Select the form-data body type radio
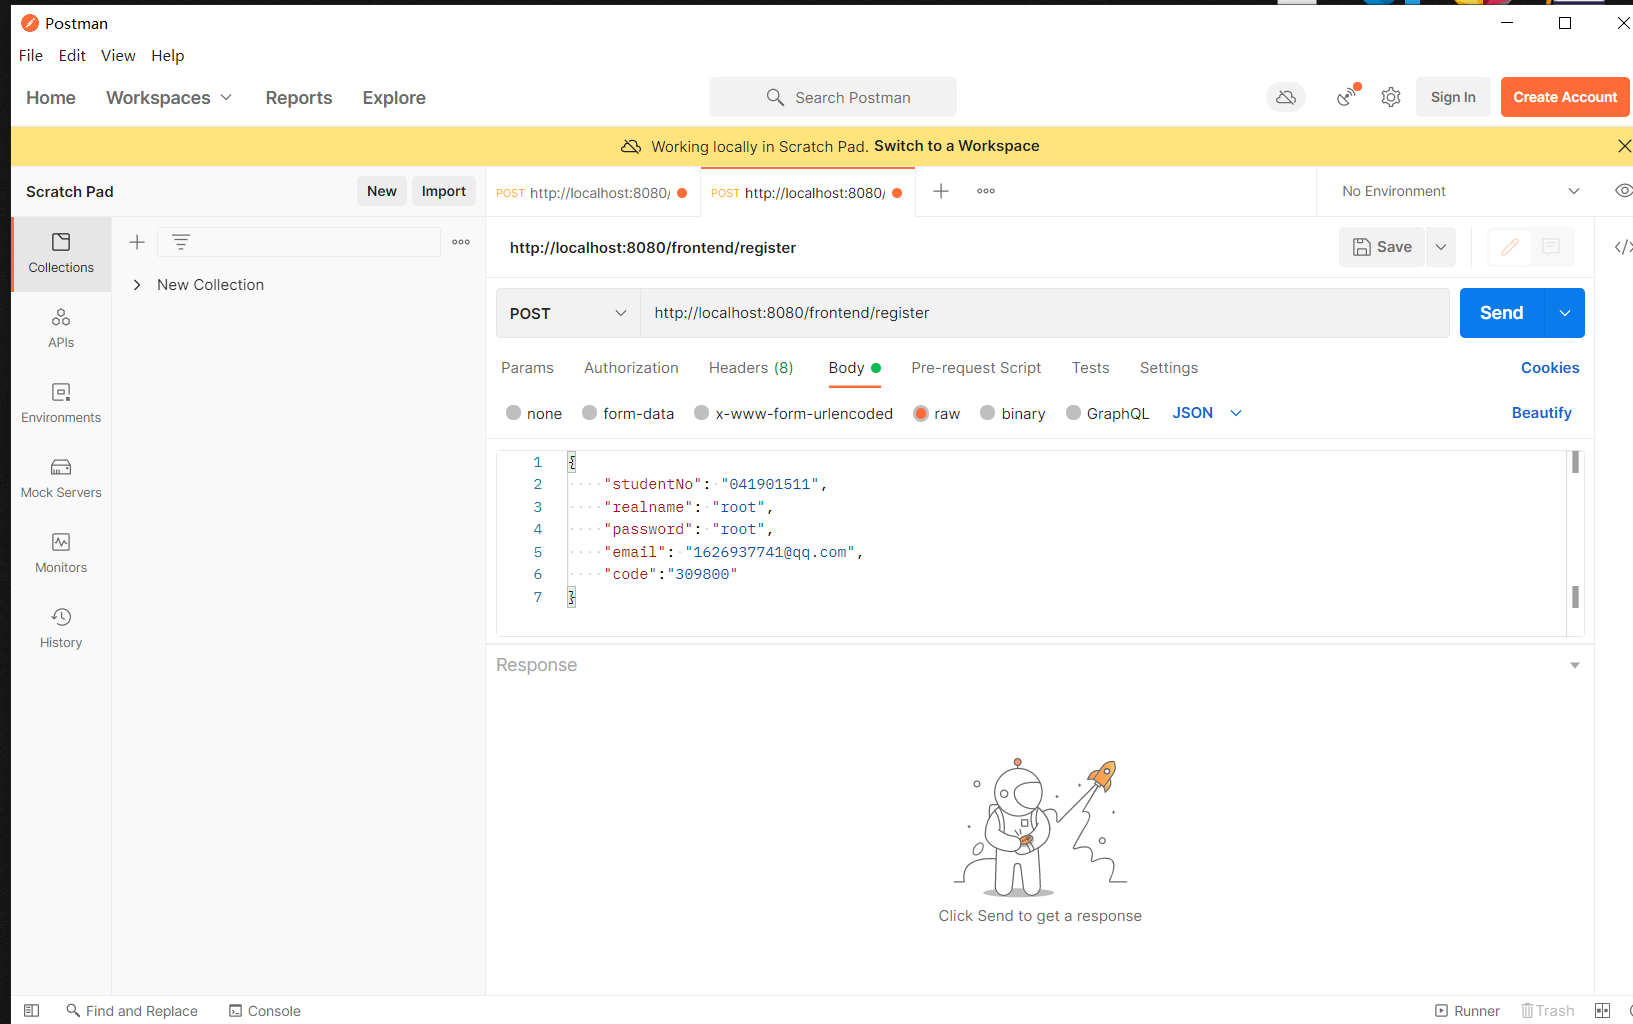The image size is (1633, 1024). coord(590,413)
